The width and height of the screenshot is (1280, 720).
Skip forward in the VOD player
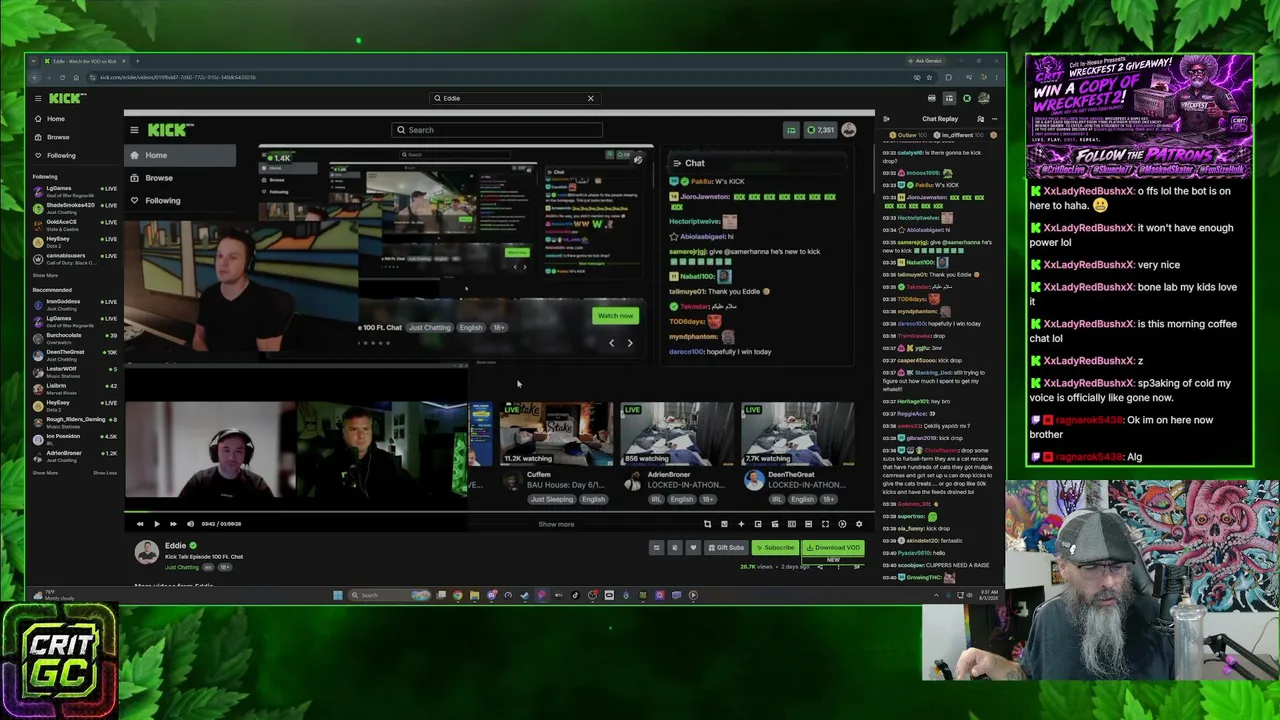coord(173,524)
